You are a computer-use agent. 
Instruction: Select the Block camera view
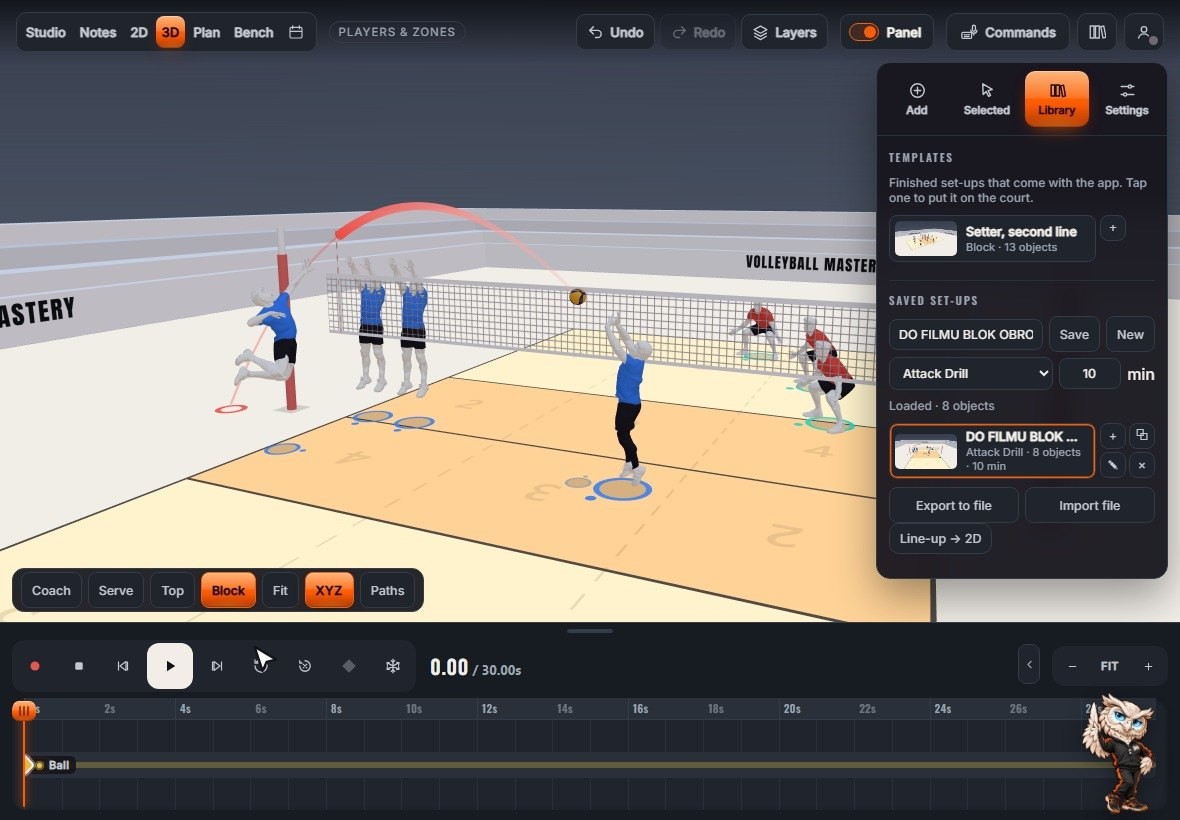click(228, 591)
